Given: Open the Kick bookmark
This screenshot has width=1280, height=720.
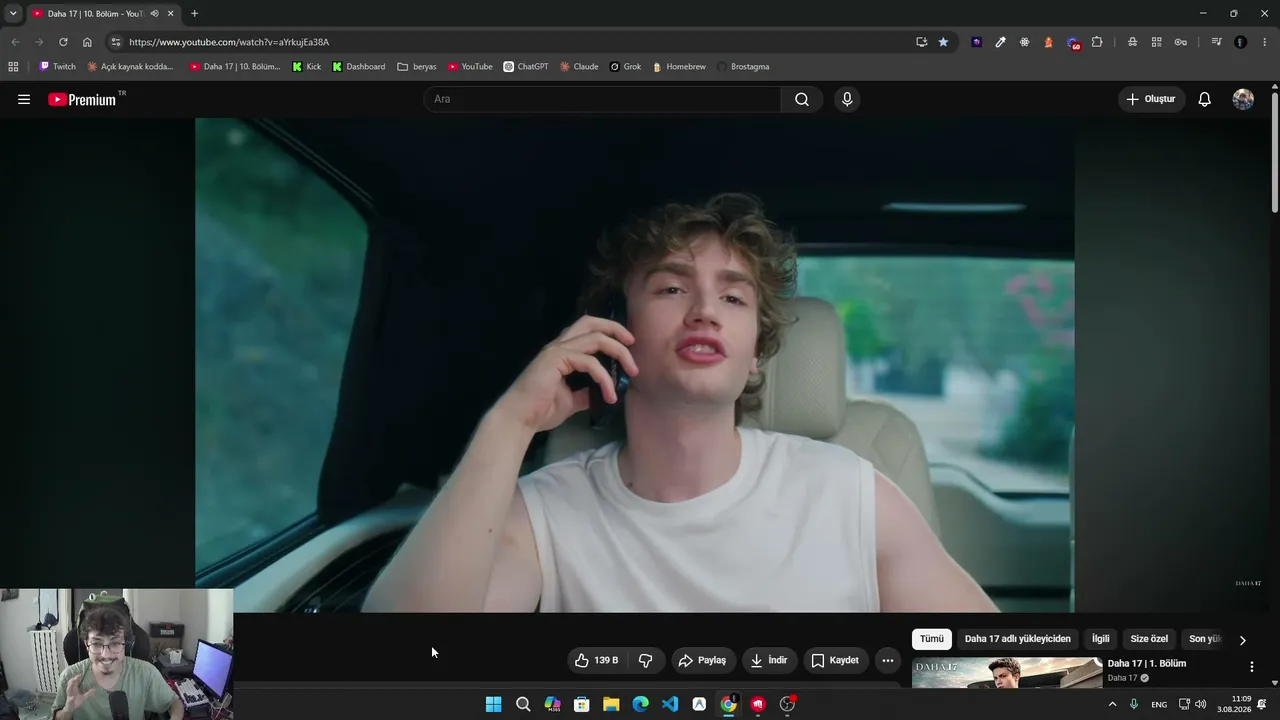Looking at the screenshot, I should click(x=306, y=67).
